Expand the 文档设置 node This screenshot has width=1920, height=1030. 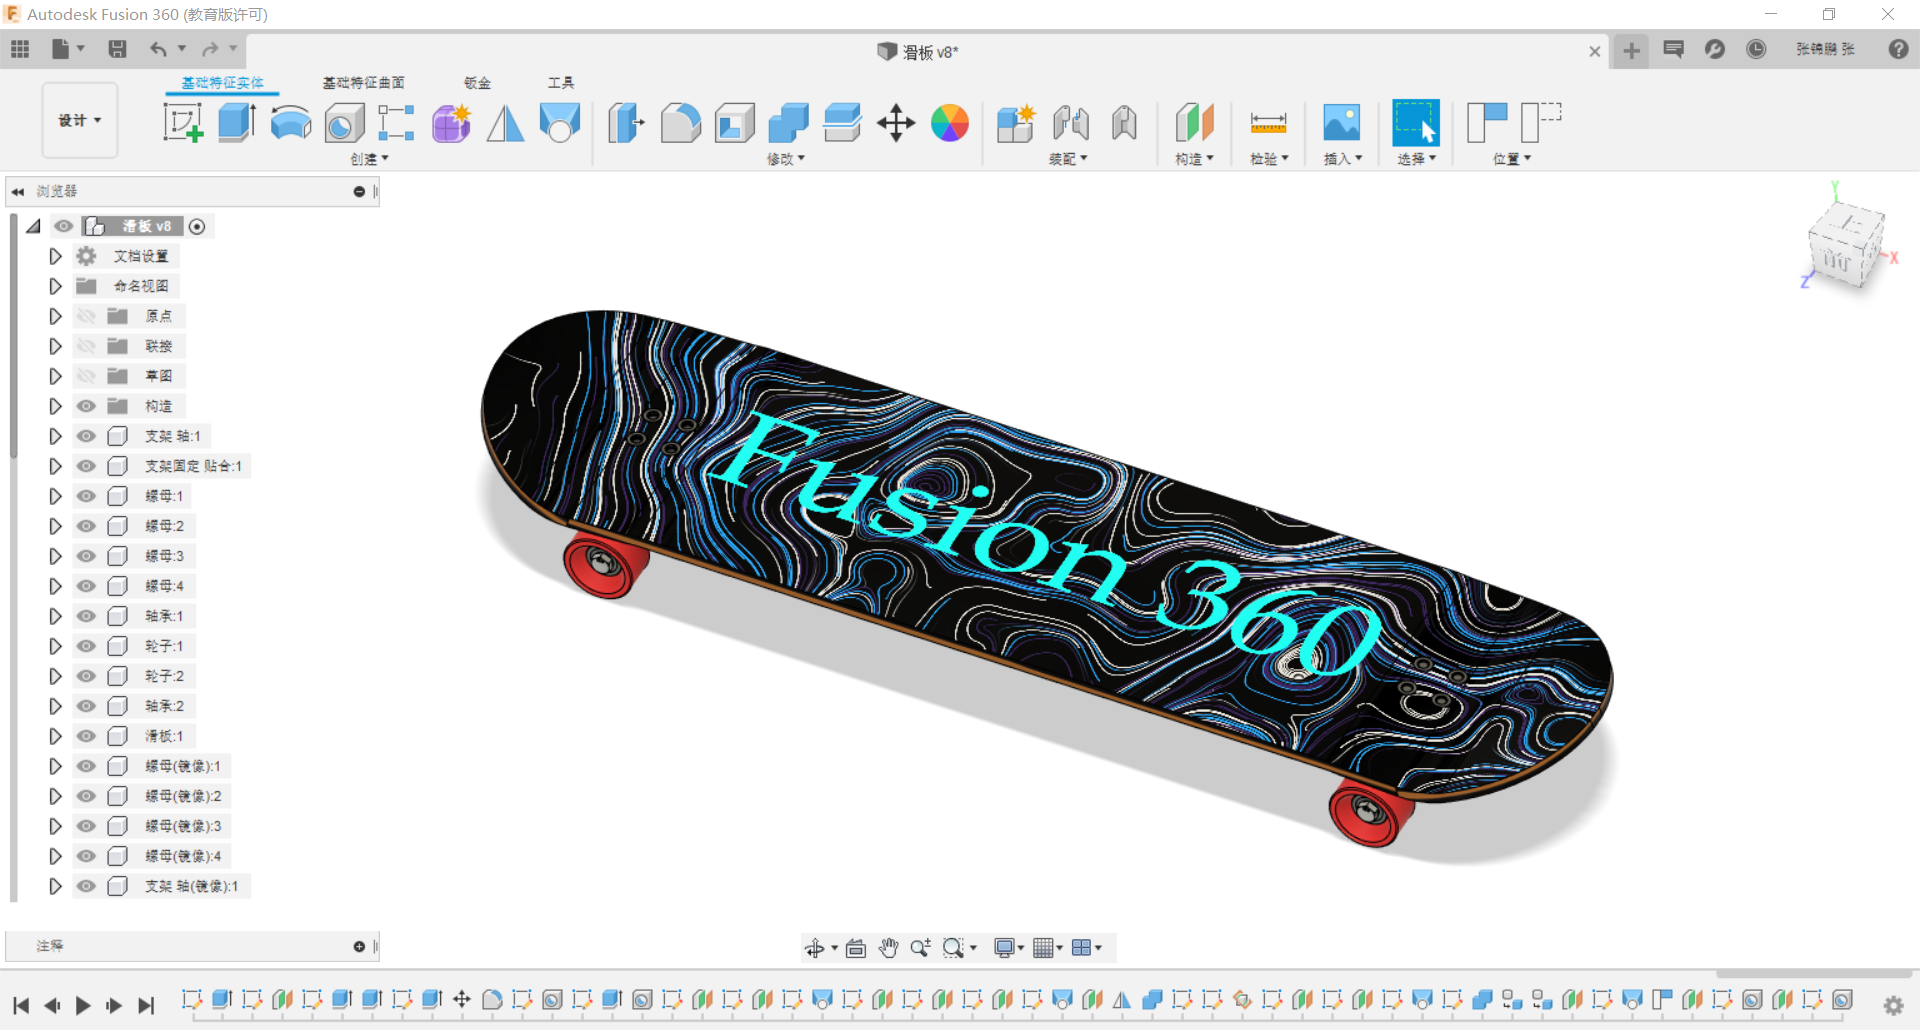(55, 256)
